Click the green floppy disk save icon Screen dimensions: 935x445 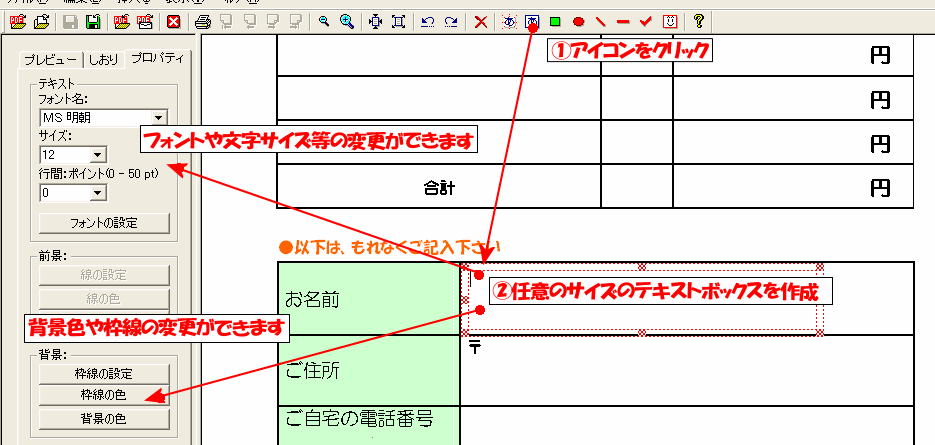tap(93, 21)
